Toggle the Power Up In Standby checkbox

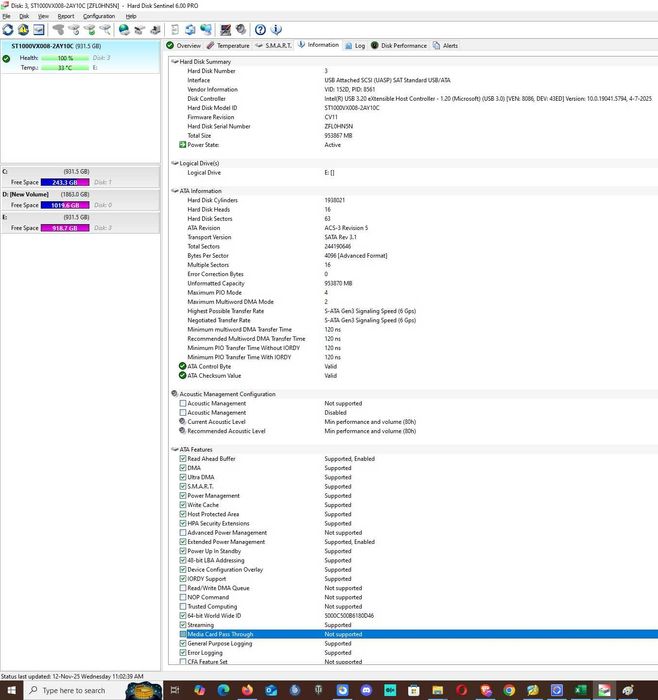pos(183,551)
